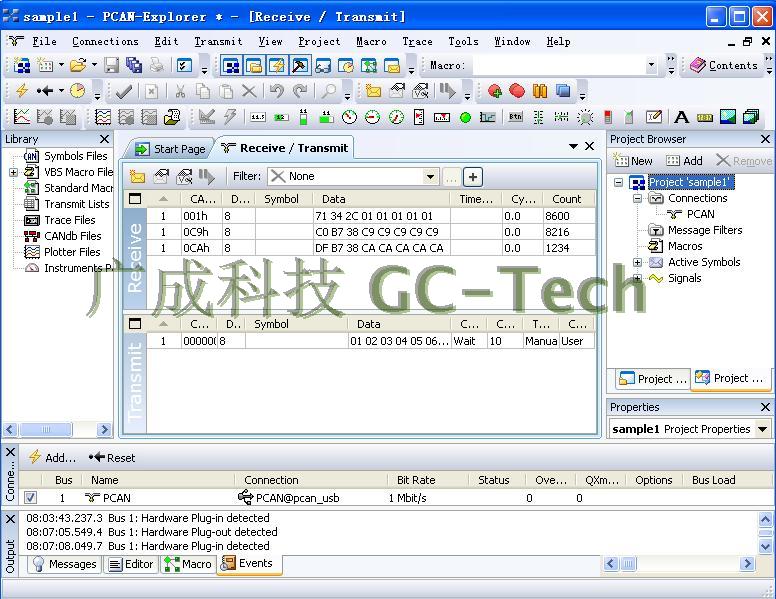776x599 pixels.
Task: Switch to the Start Page tab
Action: click(170, 149)
